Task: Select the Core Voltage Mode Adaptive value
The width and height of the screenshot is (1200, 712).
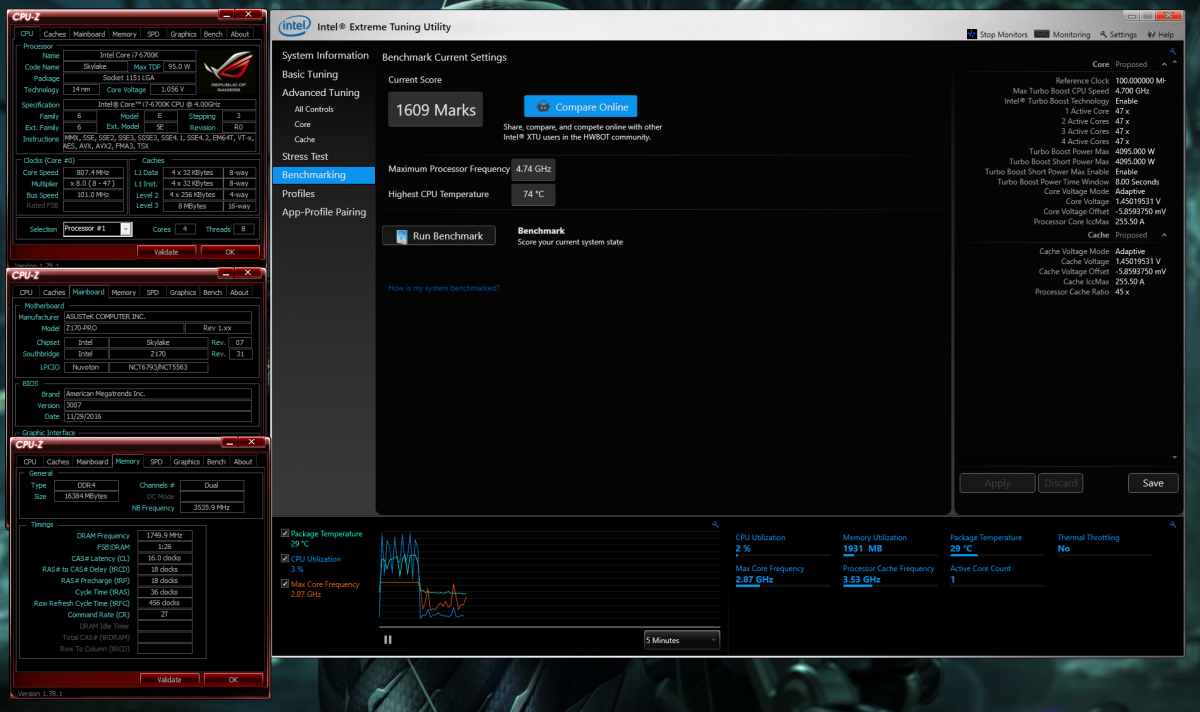Action: (x=1130, y=191)
